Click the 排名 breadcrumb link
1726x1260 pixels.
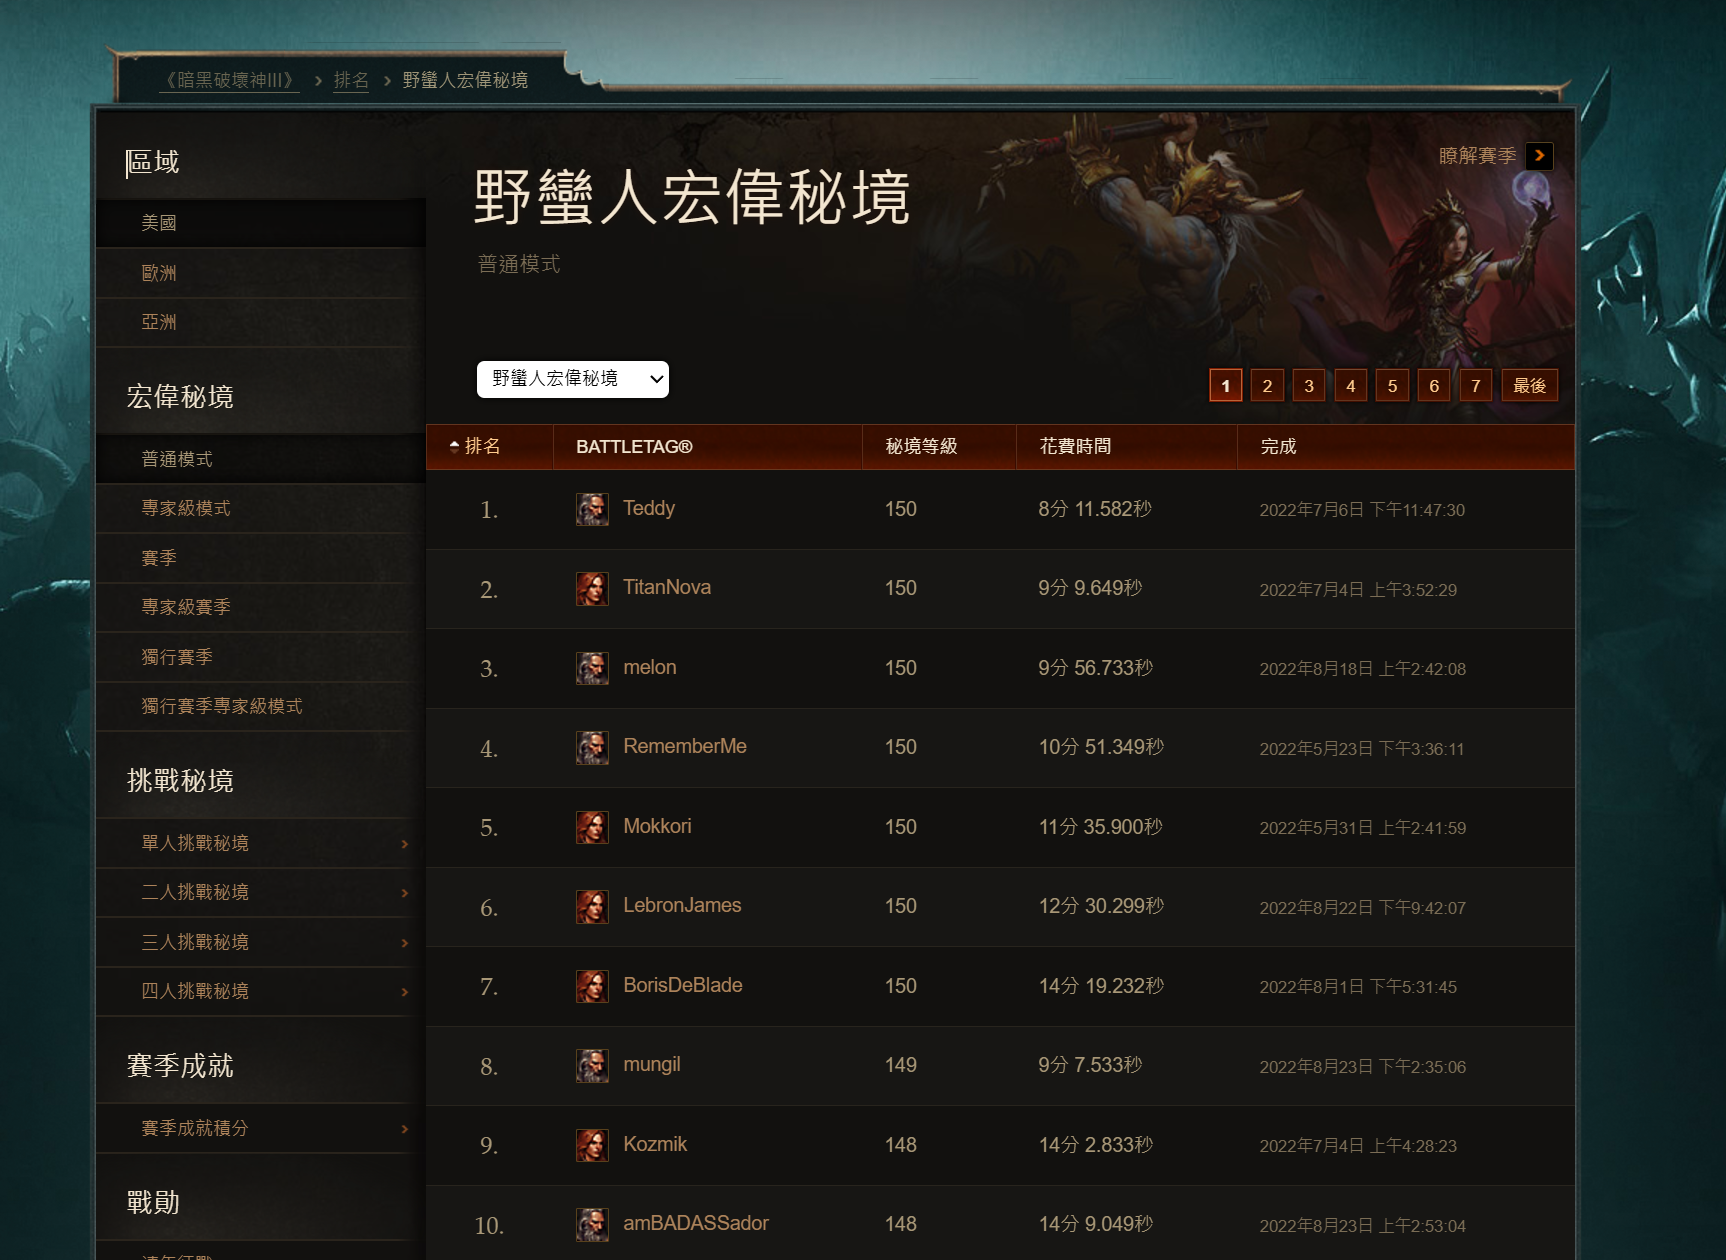pos(351,80)
